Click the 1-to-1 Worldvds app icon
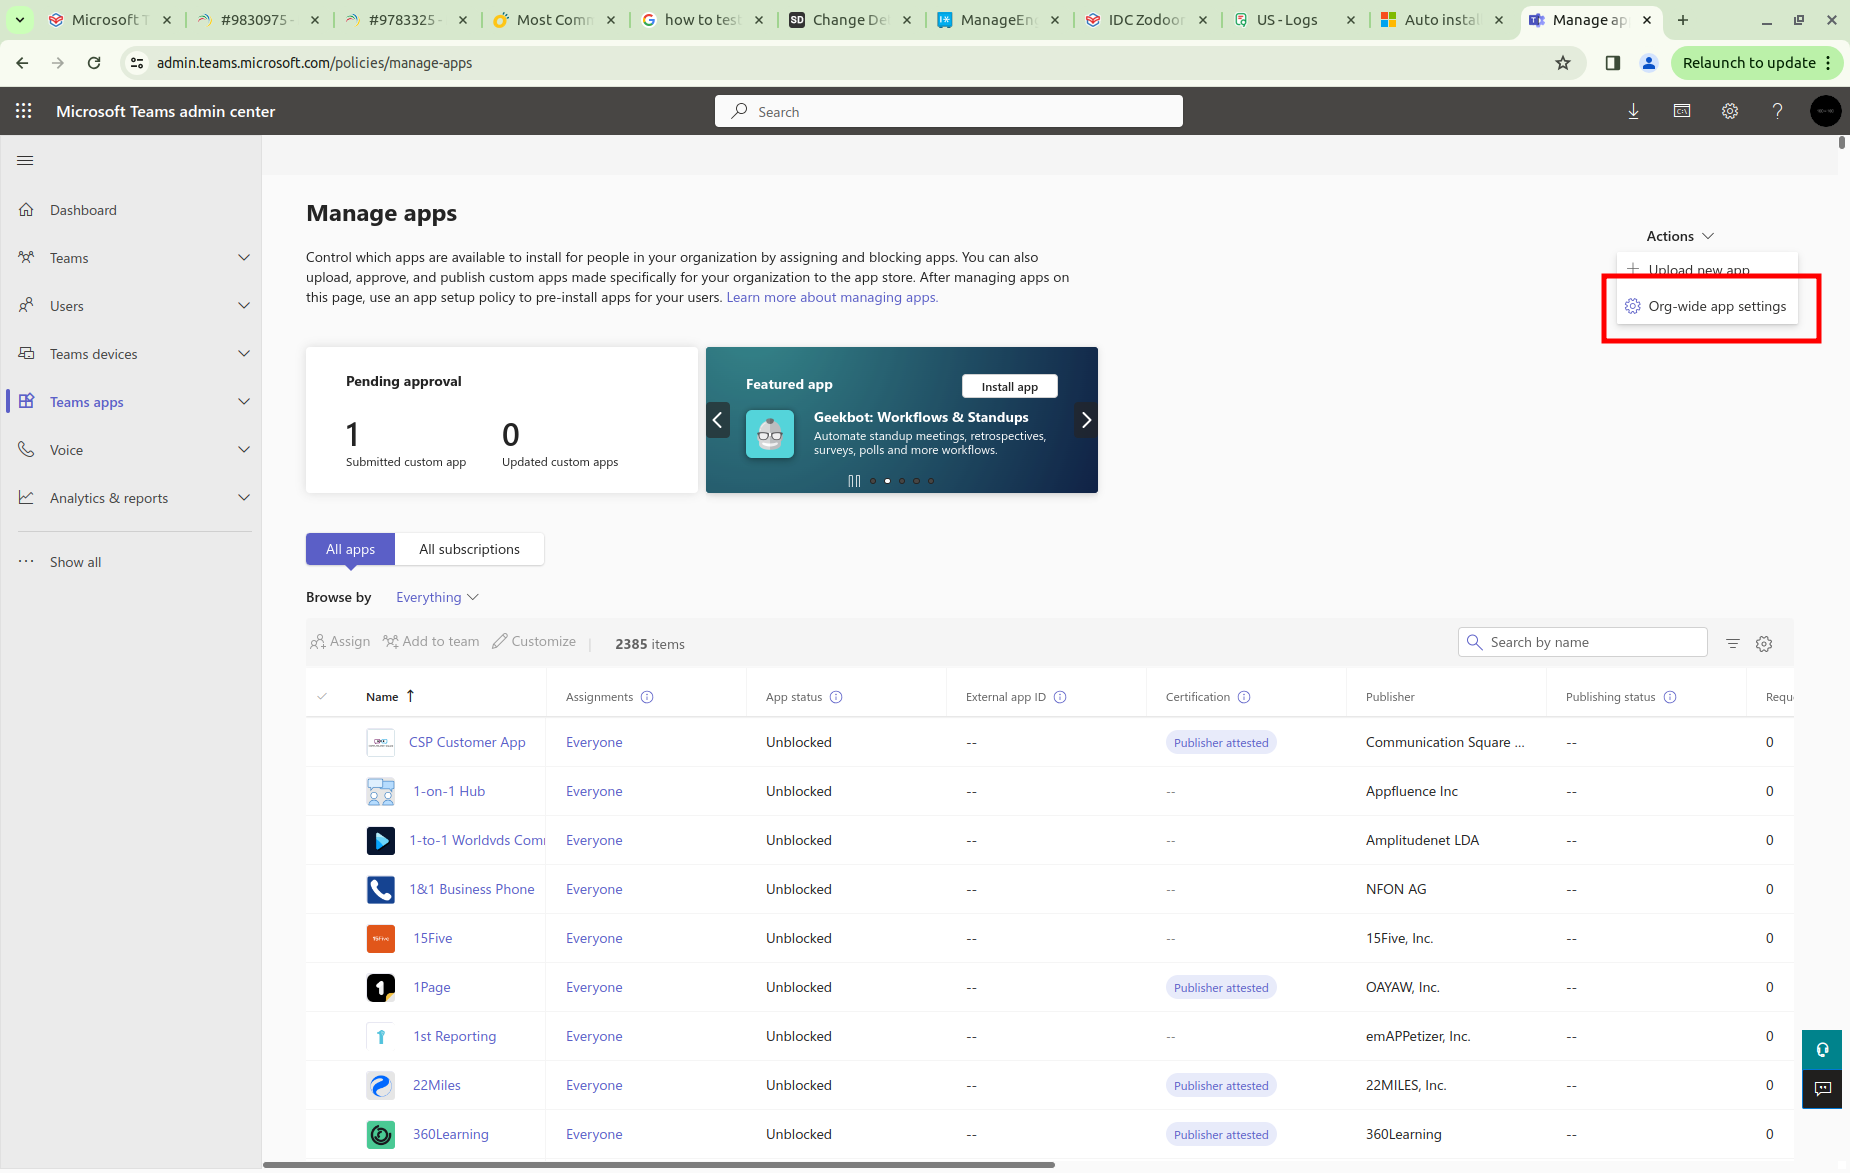 [x=381, y=840]
